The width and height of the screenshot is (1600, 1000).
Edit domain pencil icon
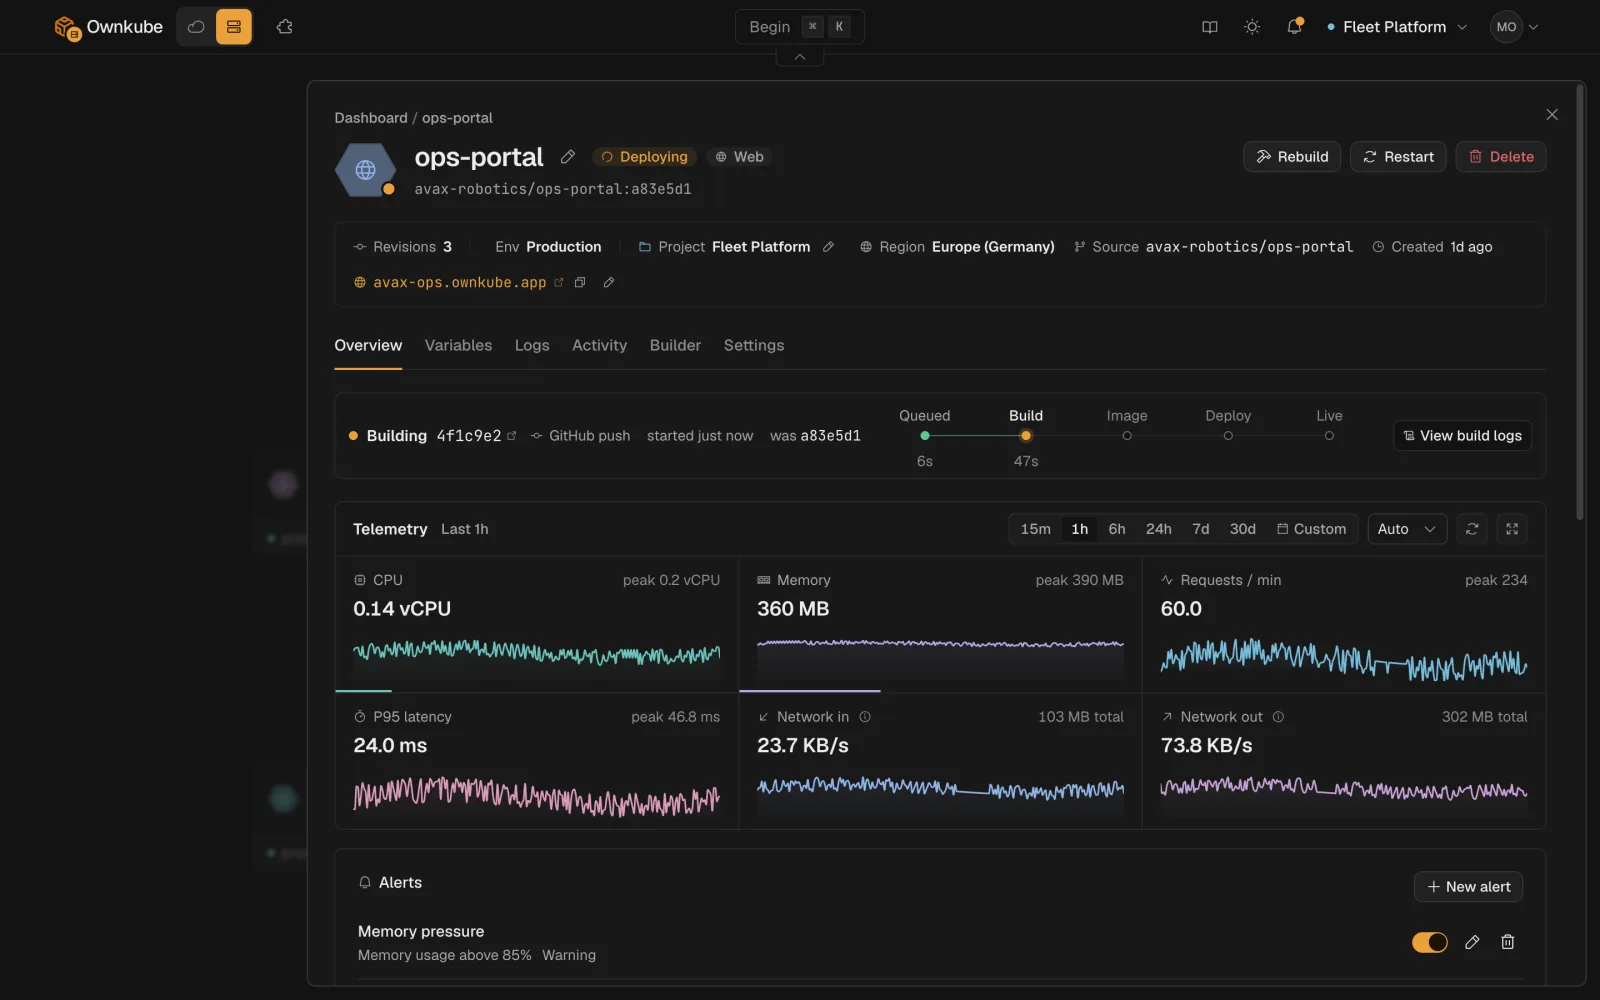click(x=608, y=283)
